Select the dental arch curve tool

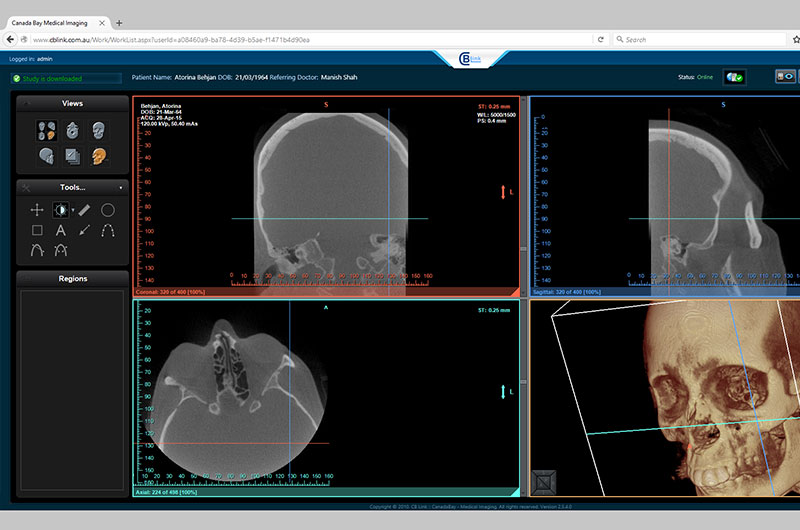tap(108, 231)
